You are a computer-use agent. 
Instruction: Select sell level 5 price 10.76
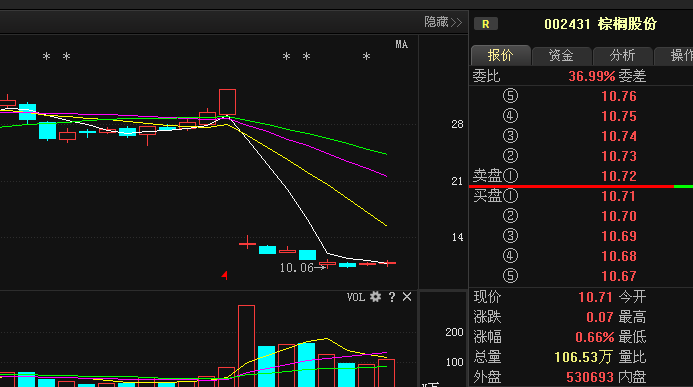pos(619,96)
